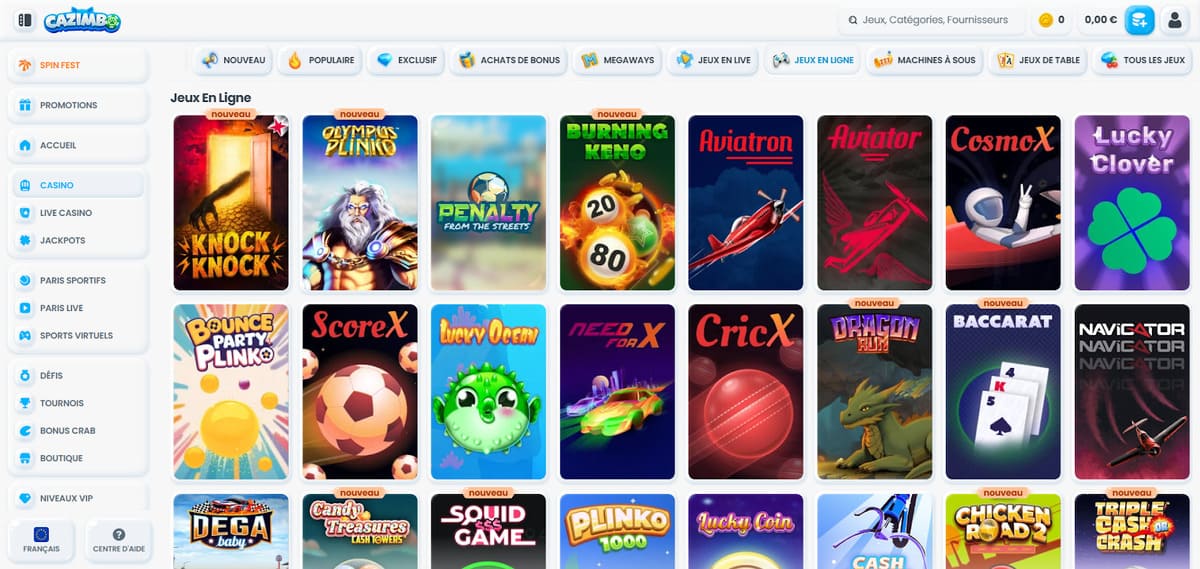Click the Bonus Crab icon
1200x569 pixels.
click(x=25, y=431)
